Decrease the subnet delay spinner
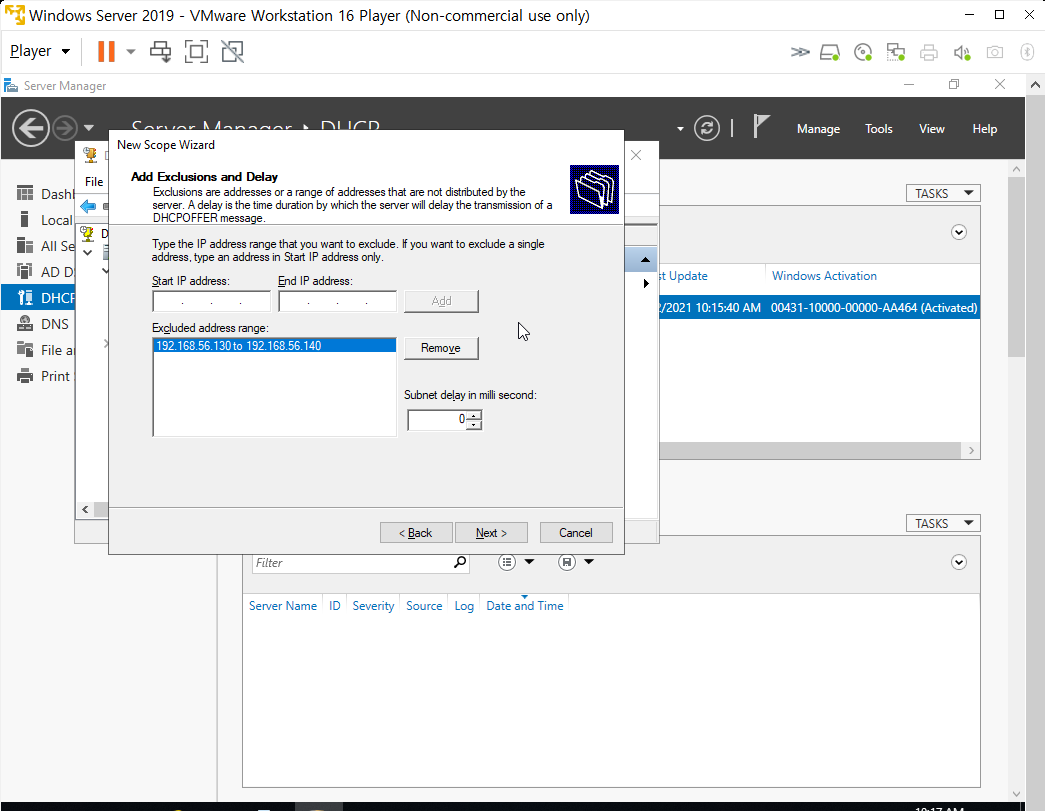 tap(474, 424)
